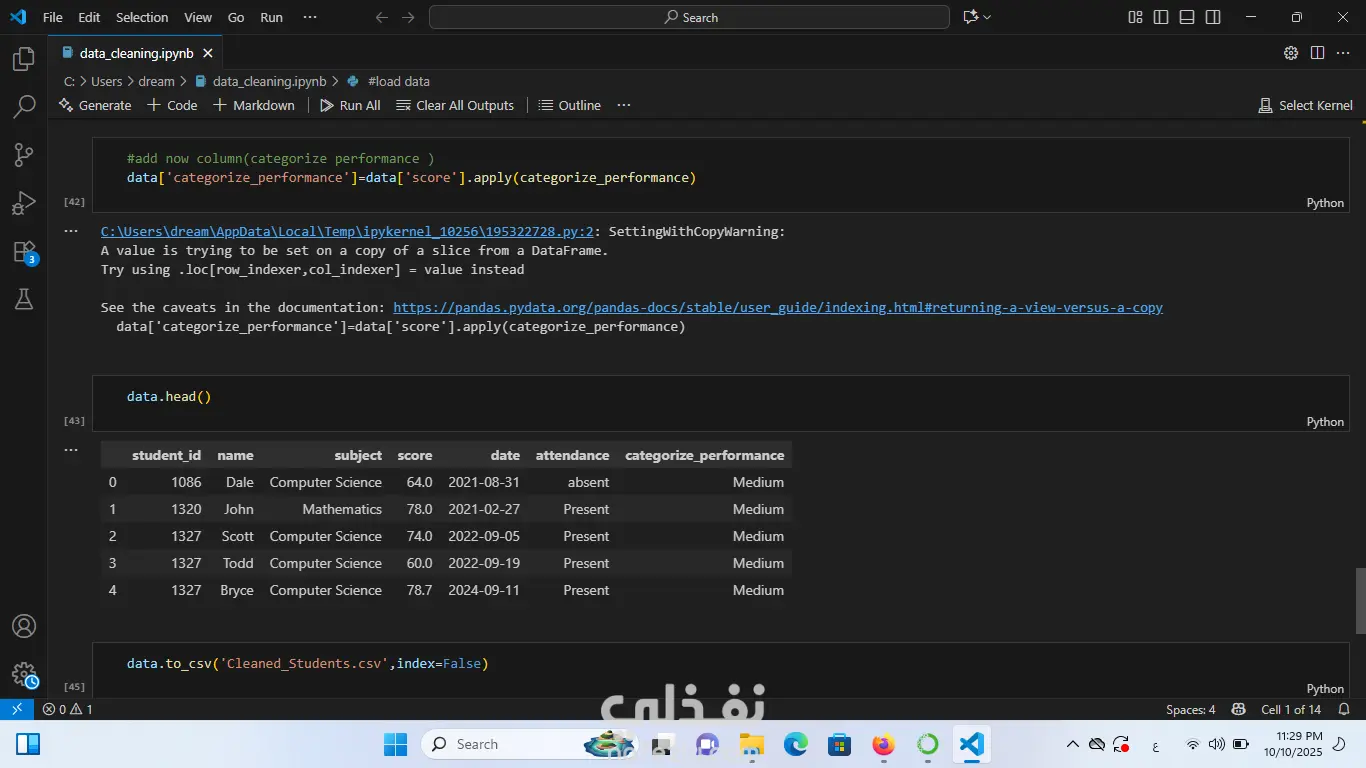The image size is (1366, 768).
Task: Click the notebook vertical scrollbar thumb
Action: (x=1360, y=600)
